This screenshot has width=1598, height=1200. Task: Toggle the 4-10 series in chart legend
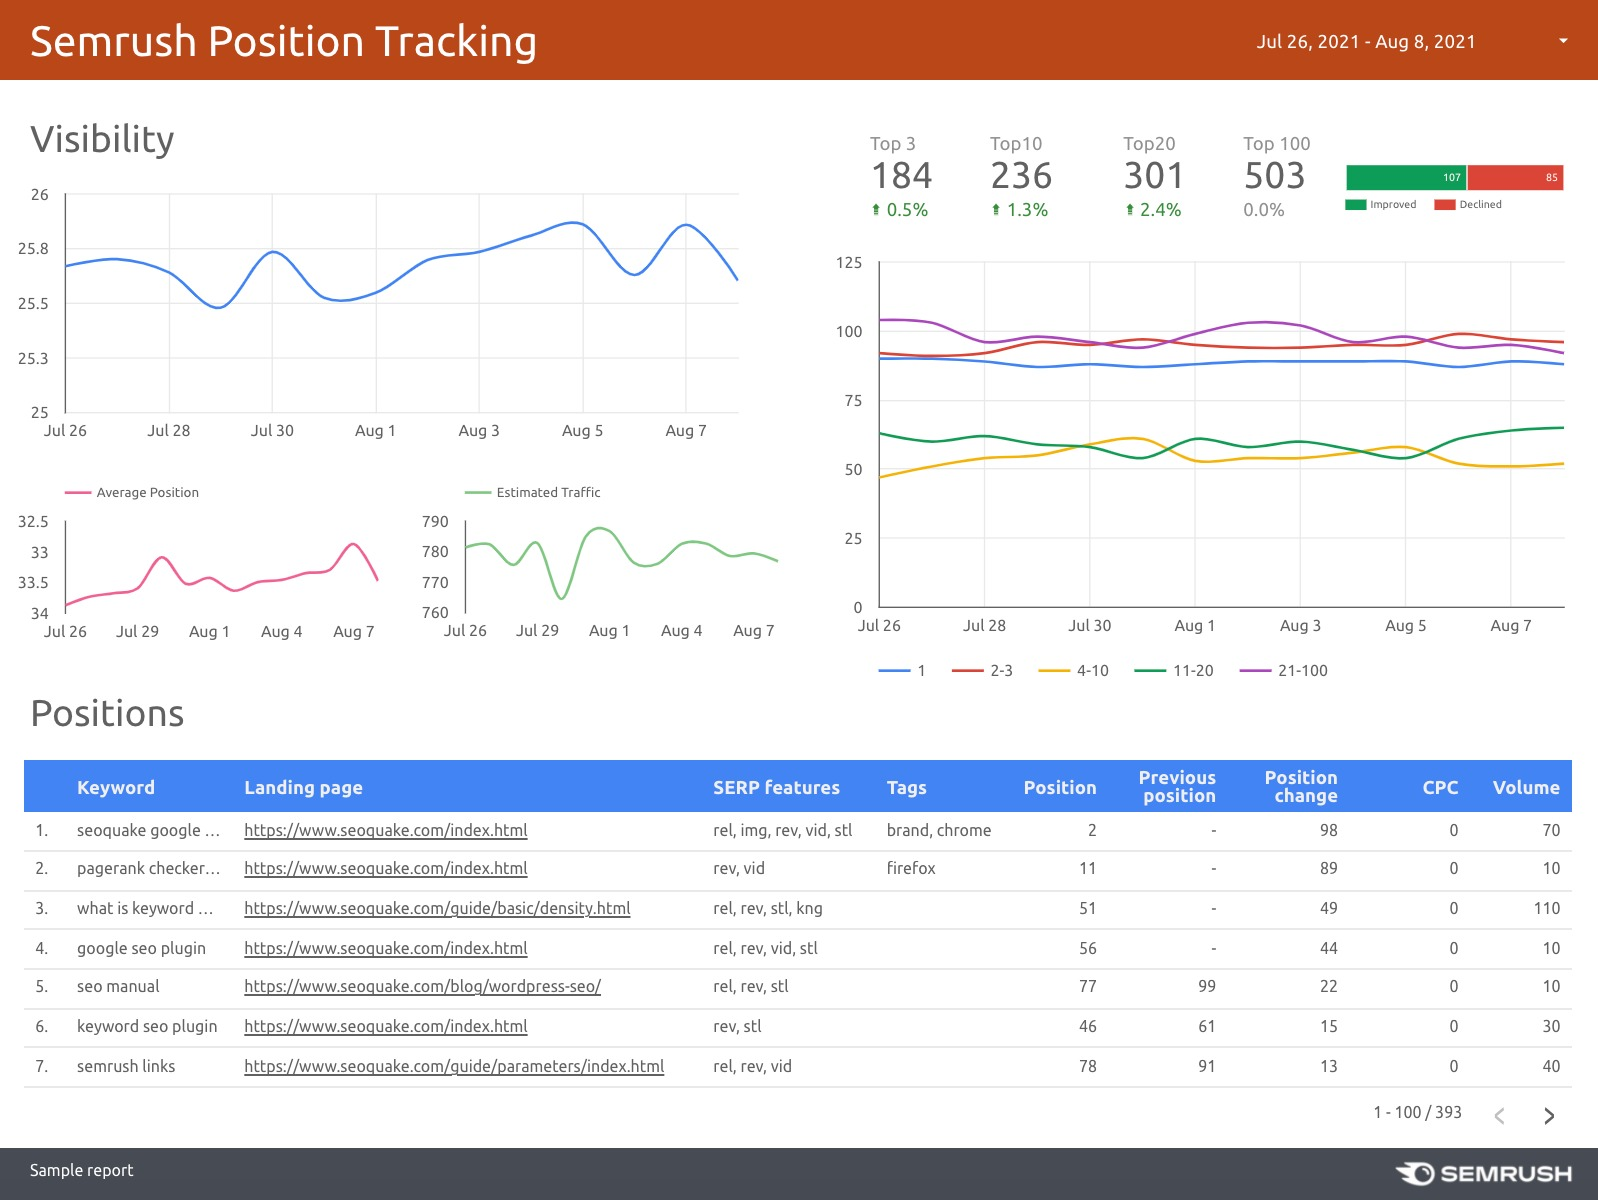(1074, 671)
